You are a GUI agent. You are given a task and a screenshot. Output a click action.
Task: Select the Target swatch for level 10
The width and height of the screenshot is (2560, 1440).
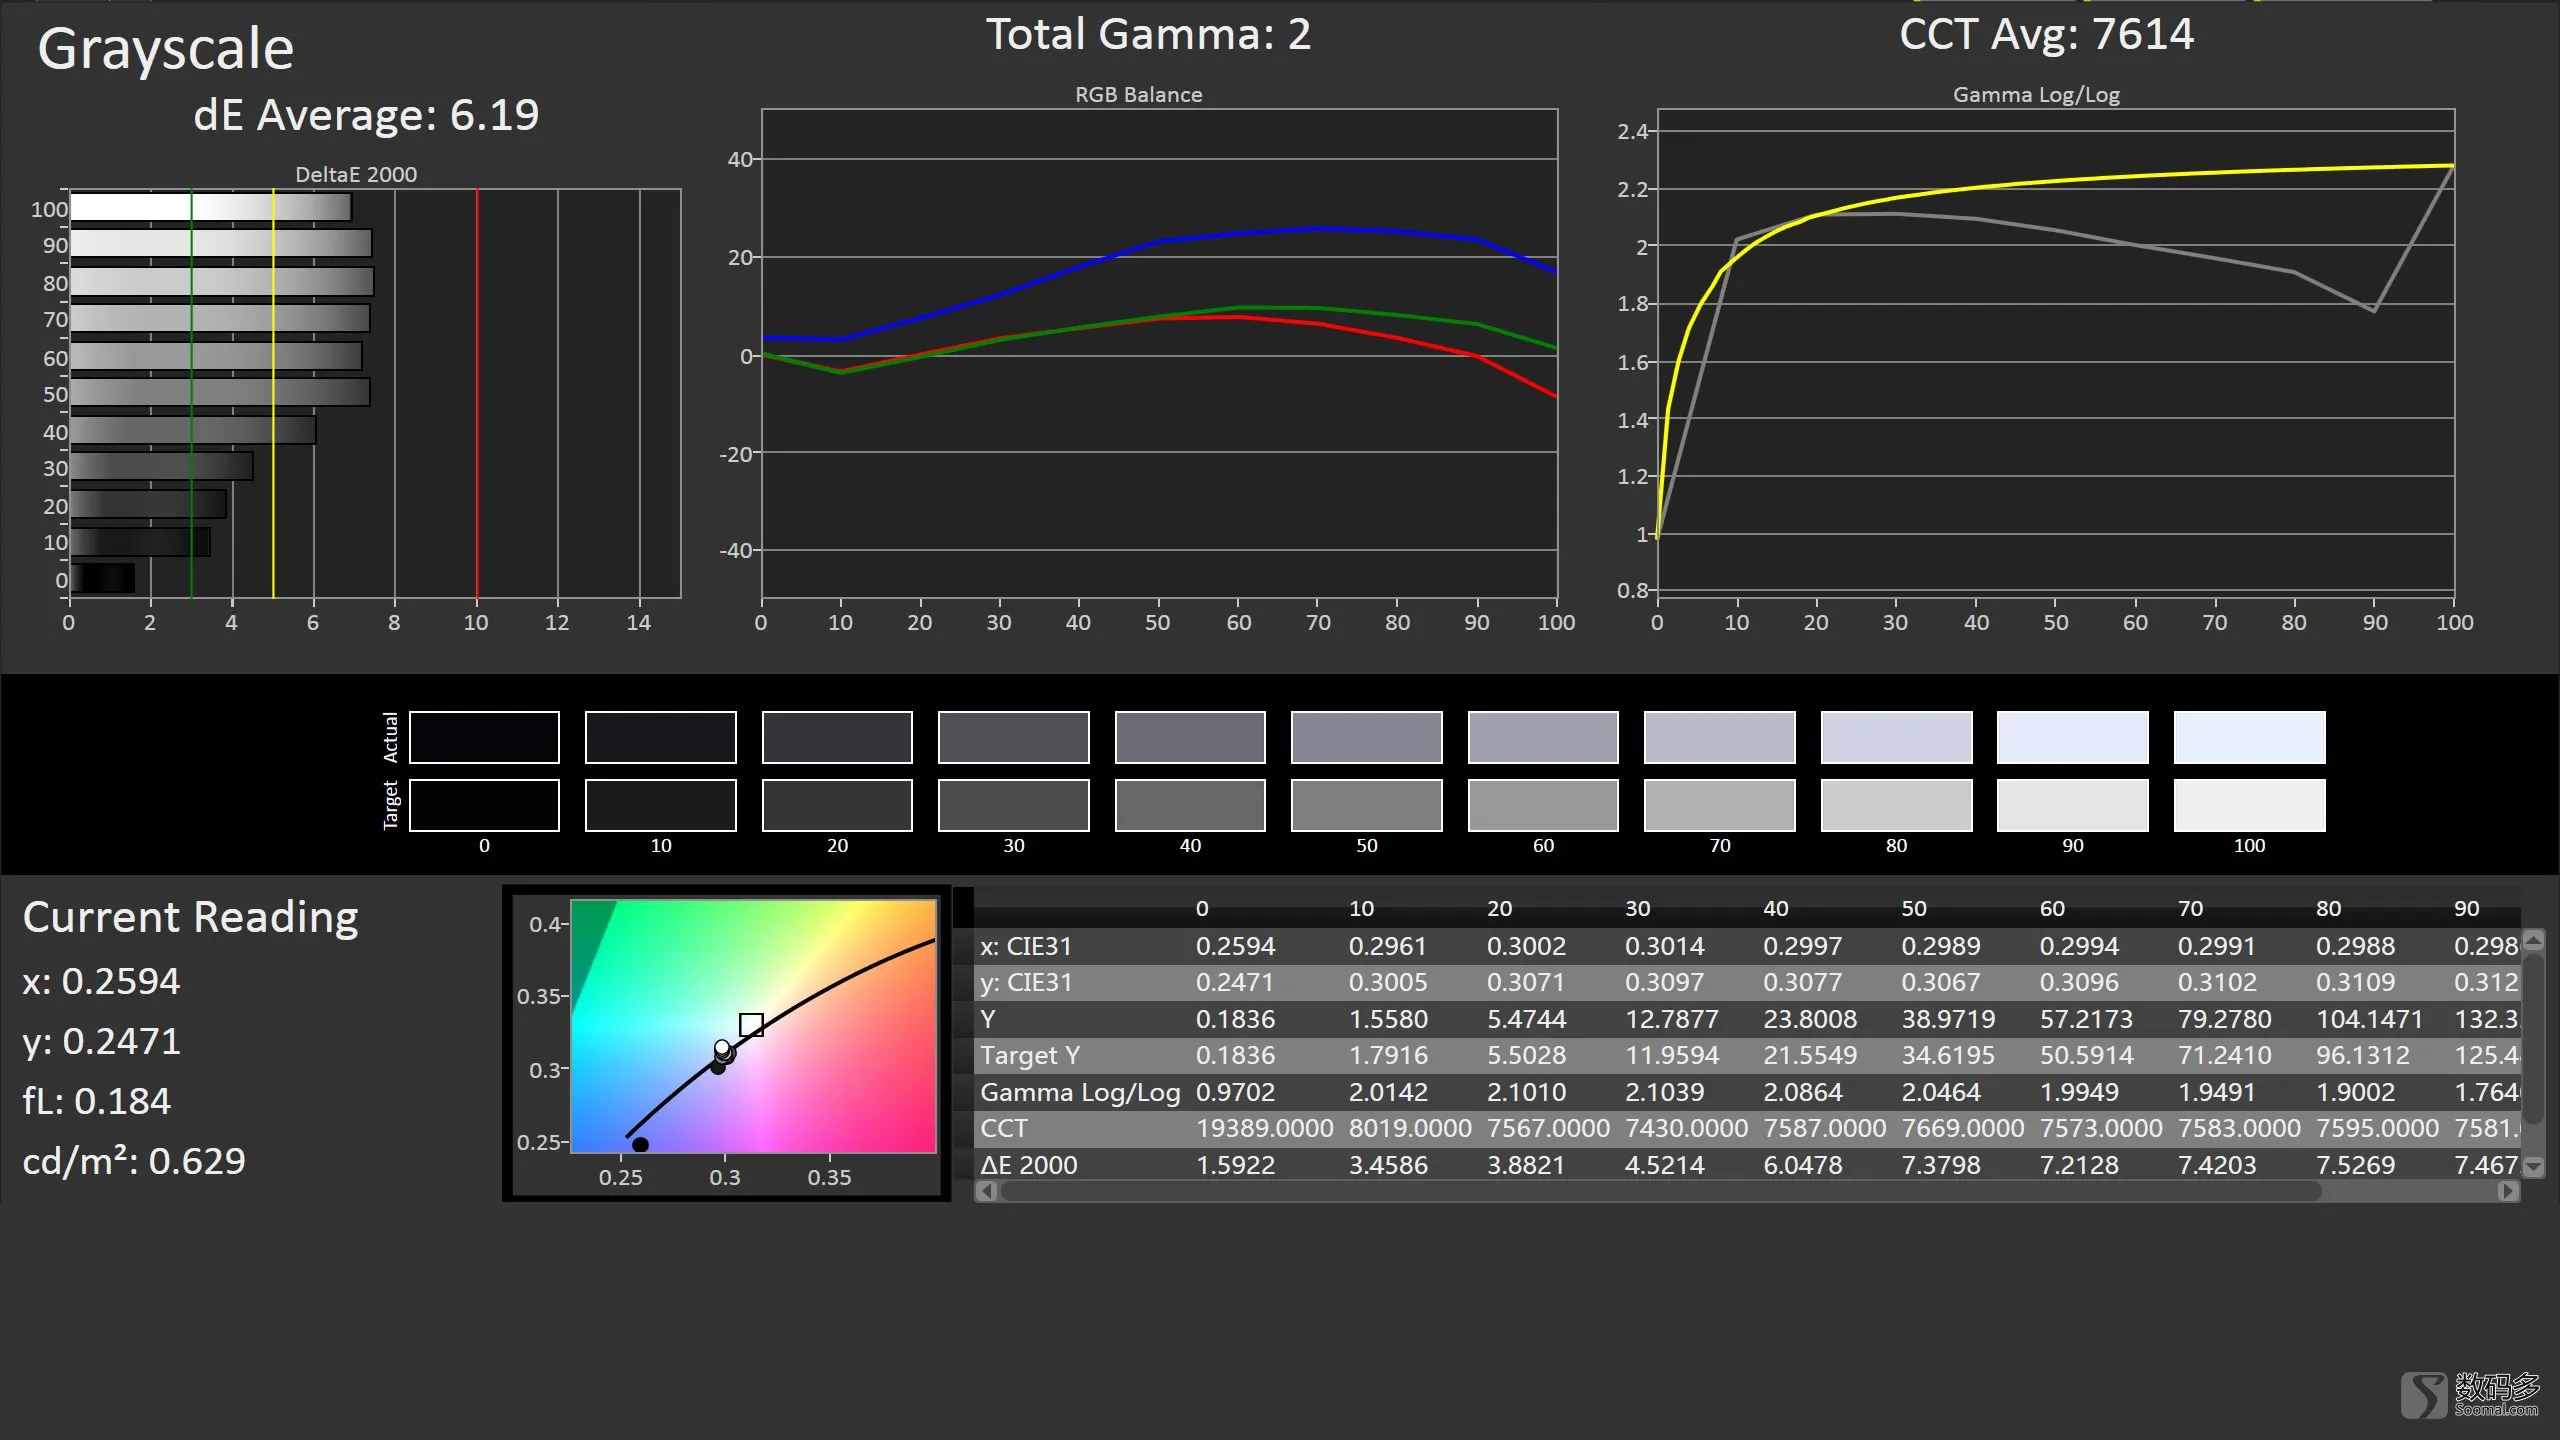click(x=661, y=805)
